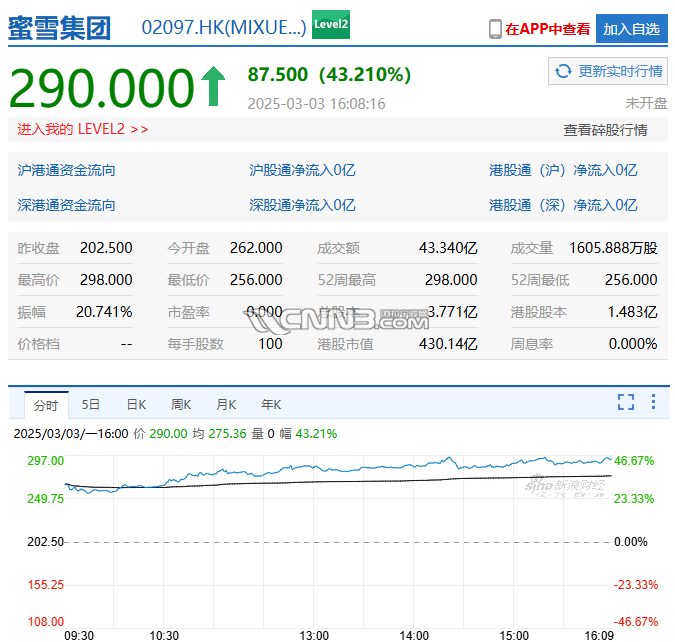
Task: Click the 未开盘 status text
Action: [646, 103]
